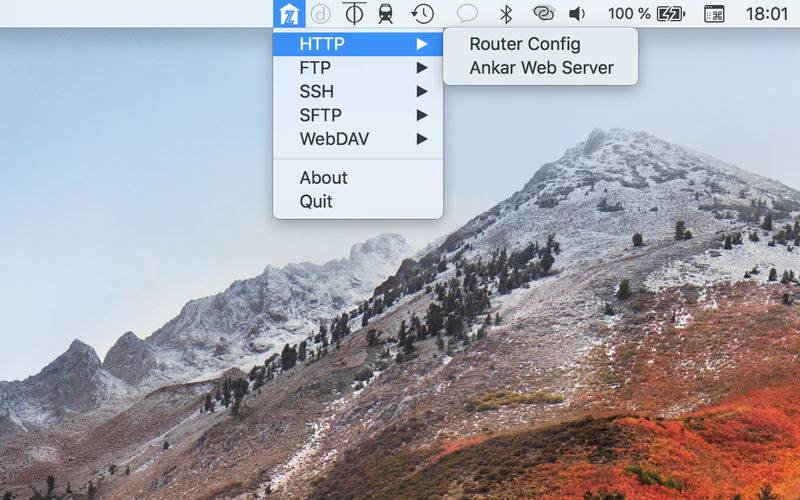Open the command-key window icon
Screen dimensions: 800x500
pos(714,14)
